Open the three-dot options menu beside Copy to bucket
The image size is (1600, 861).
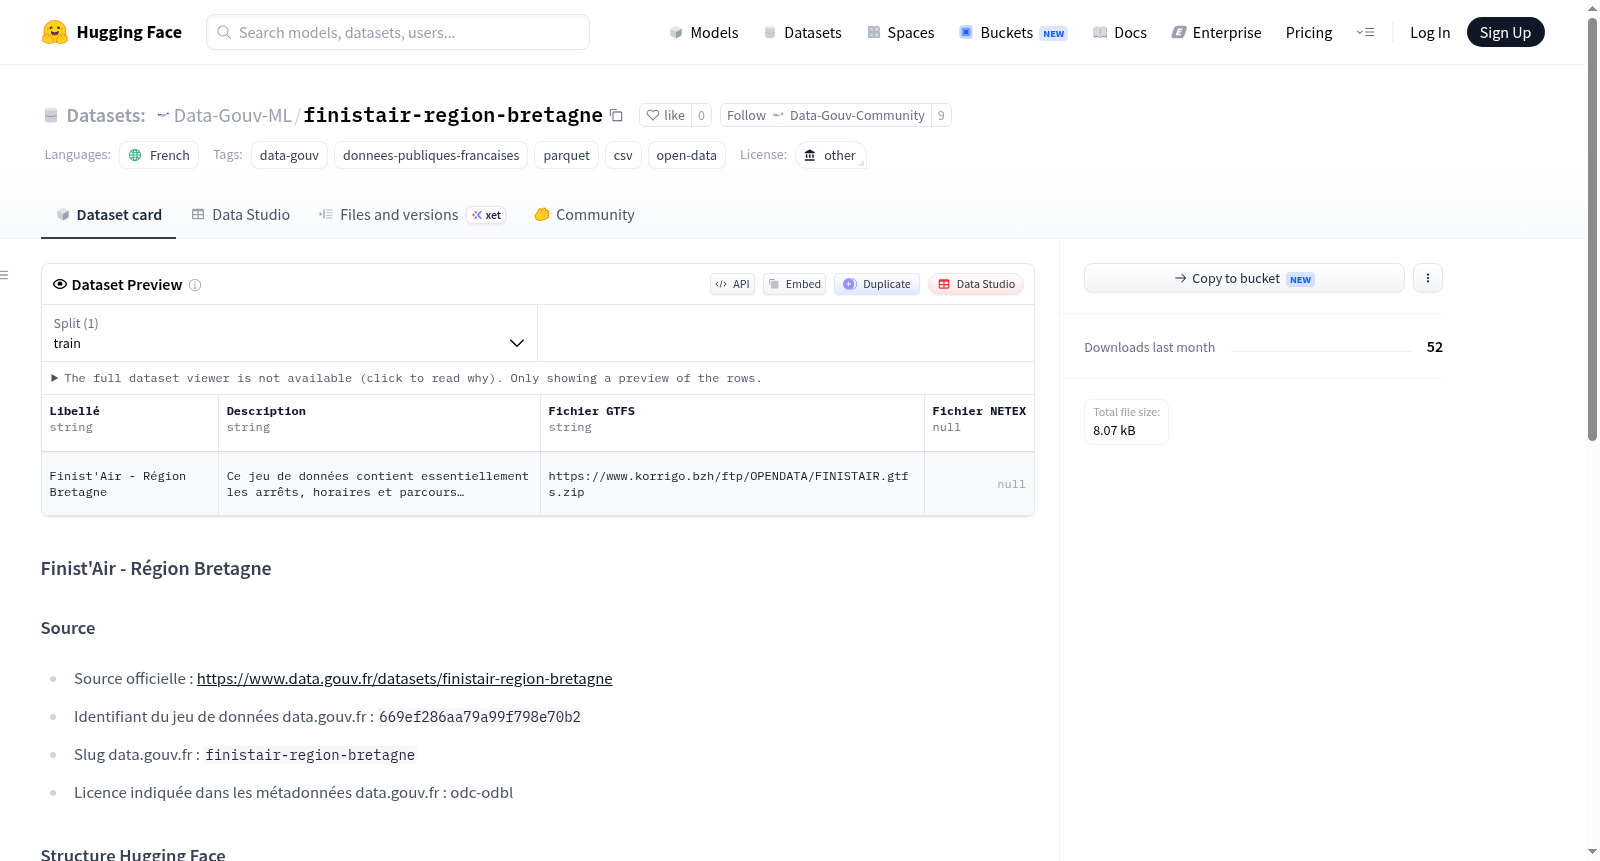1427,278
